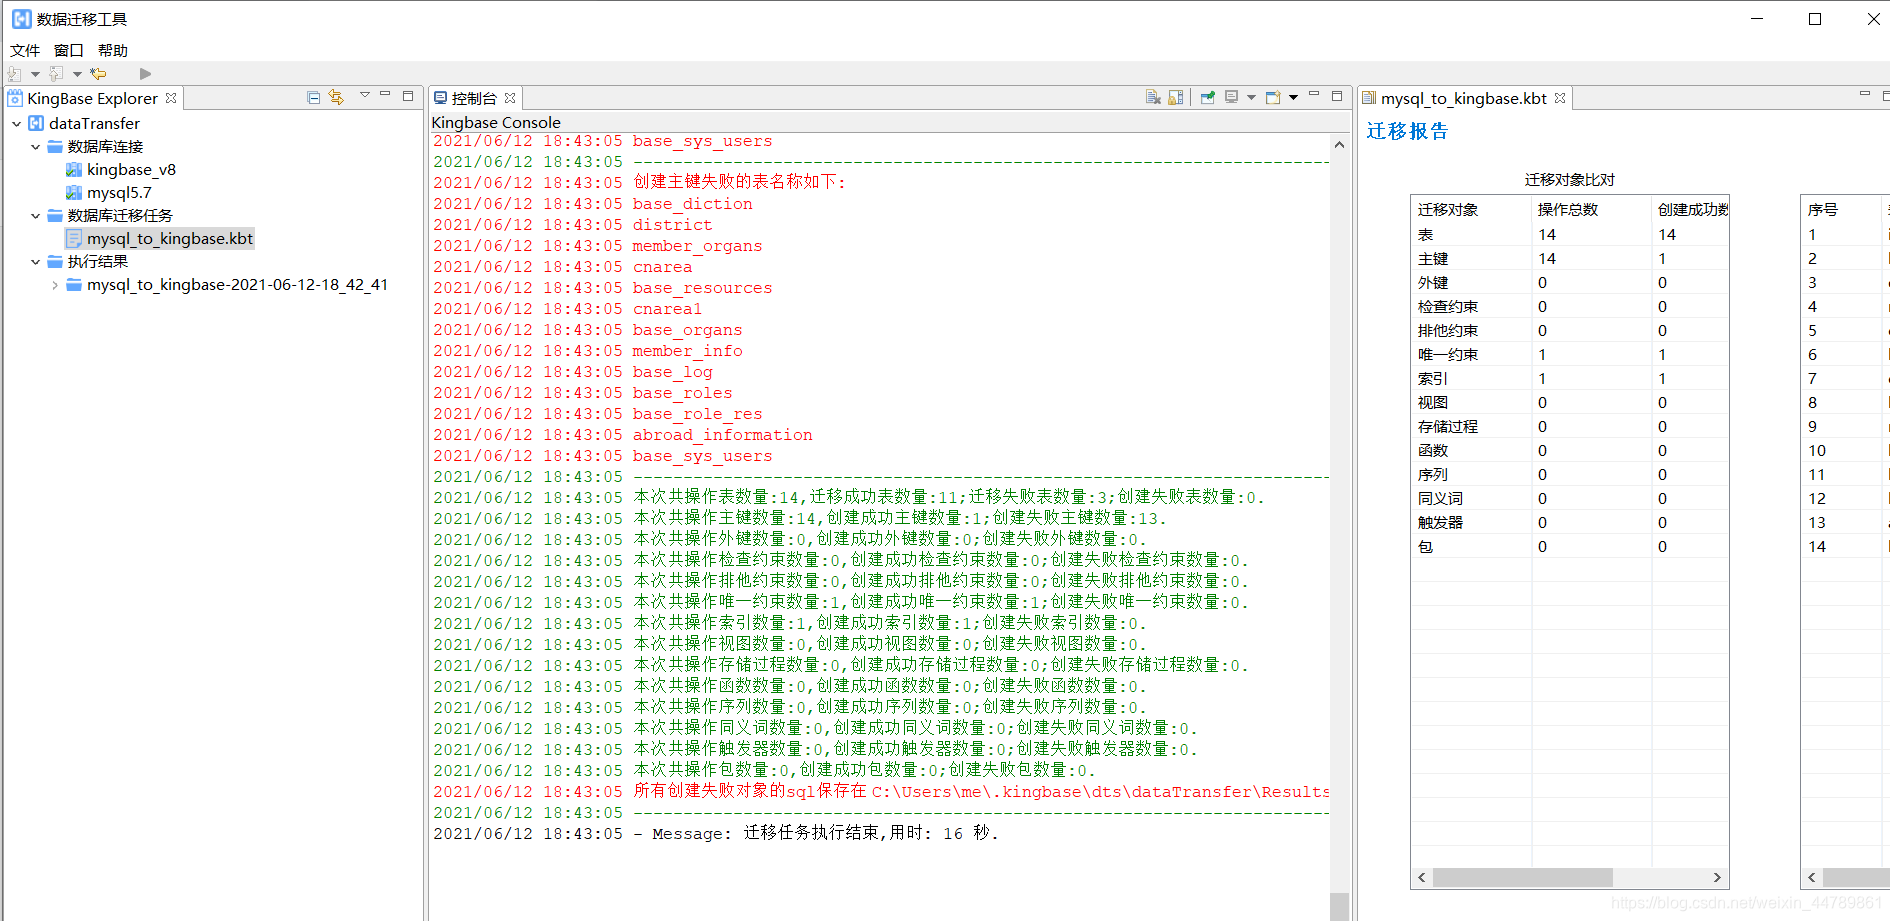Image resolution: width=1890 pixels, height=921 pixels.
Task: Click the import toolbar icon
Action: click(x=14, y=74)
